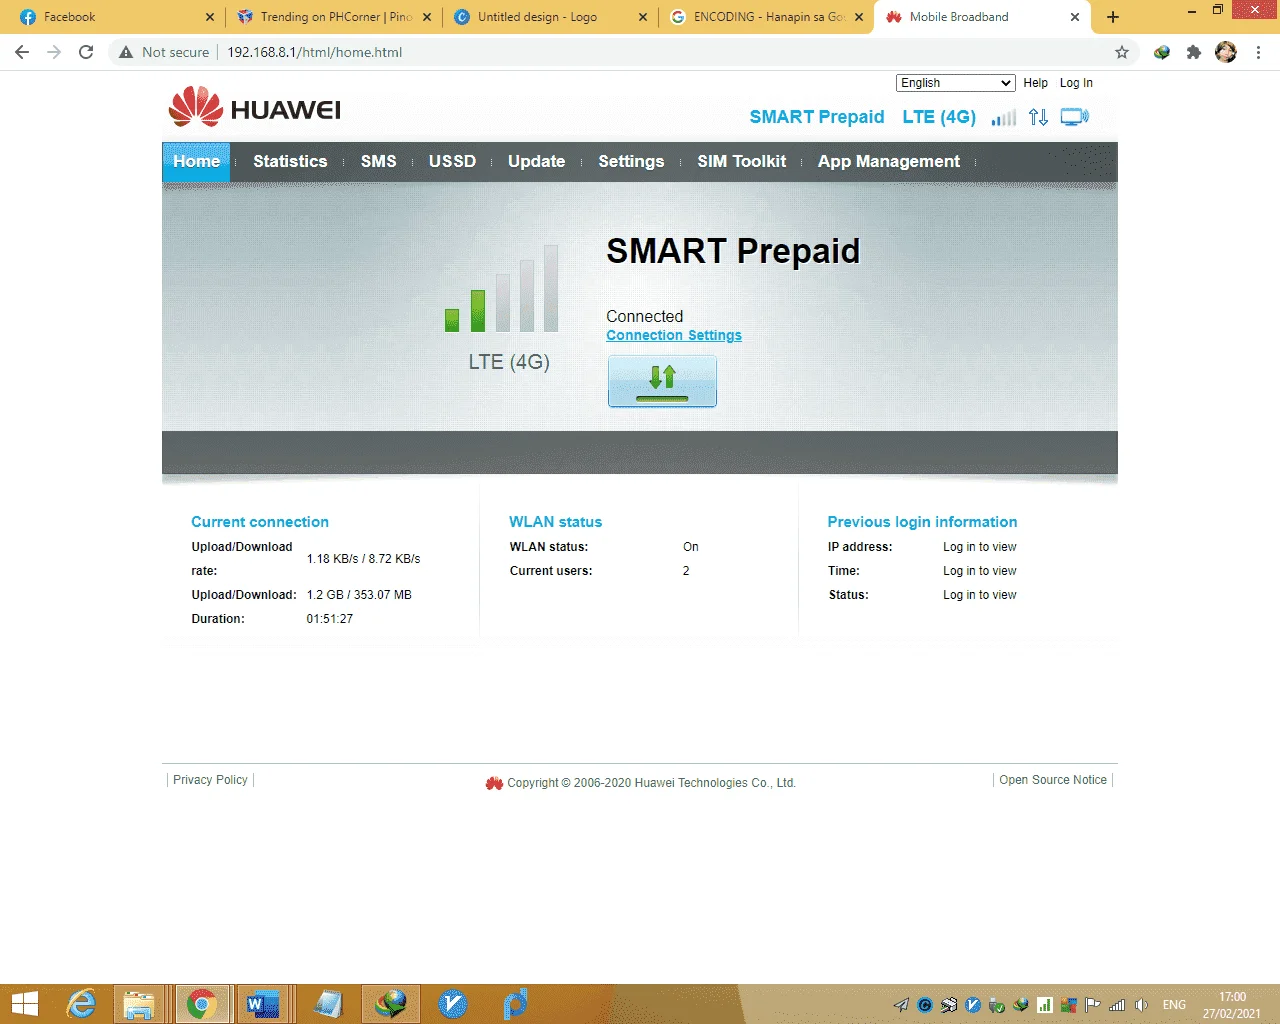Open the SMS tab
This screenshot has height=1024, width=1280.
point(378,161)
